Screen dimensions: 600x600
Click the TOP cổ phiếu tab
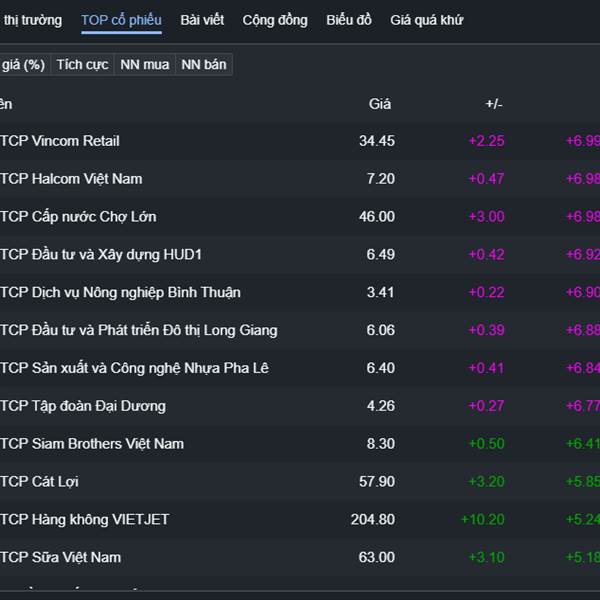point(121,20)
